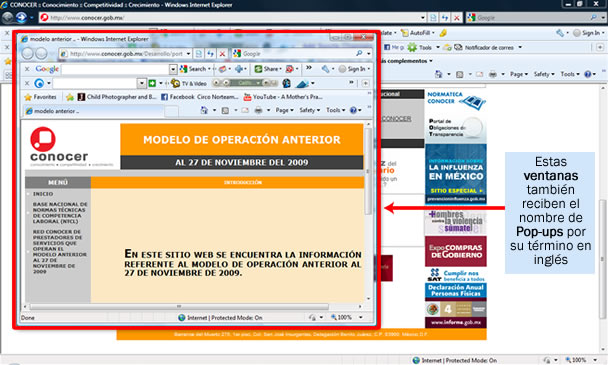Screen dimensions: 608x365
Task: Click Search on the popup's Google toolbar
Action: (x=194, y=69)
